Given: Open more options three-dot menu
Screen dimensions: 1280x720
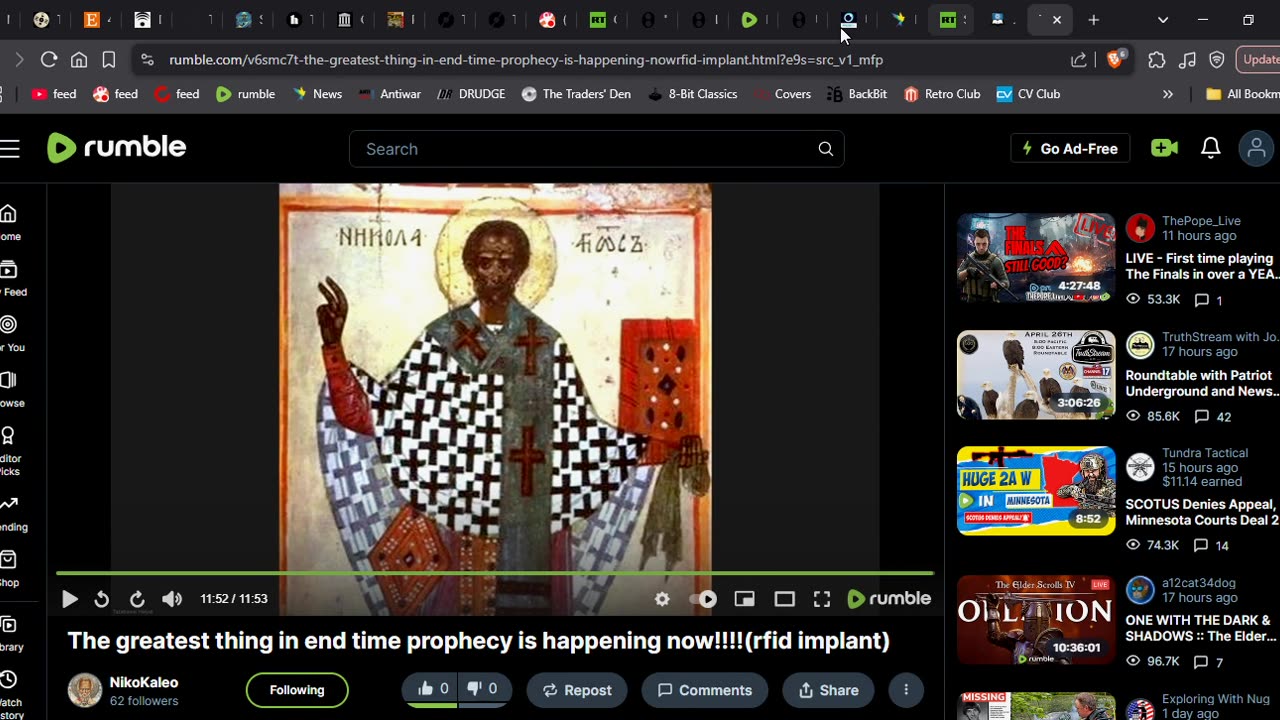Looking at the screenshot, I should (x=906, y=690).
